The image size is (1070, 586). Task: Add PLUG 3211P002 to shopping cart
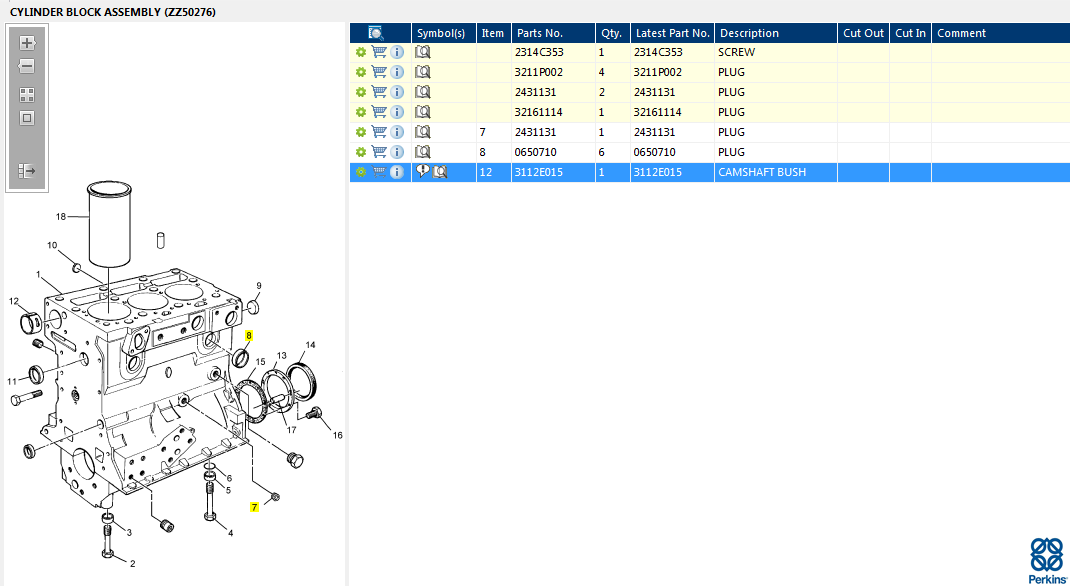pos(379,72)
